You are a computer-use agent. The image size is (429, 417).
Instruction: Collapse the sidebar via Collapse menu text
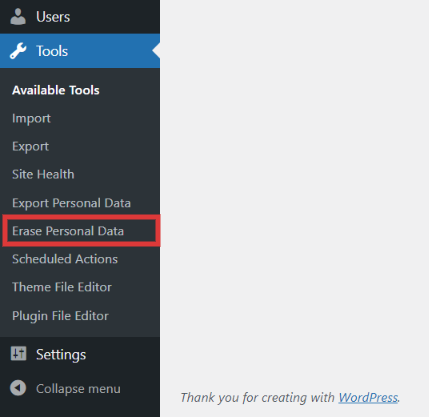coord(78,389)
